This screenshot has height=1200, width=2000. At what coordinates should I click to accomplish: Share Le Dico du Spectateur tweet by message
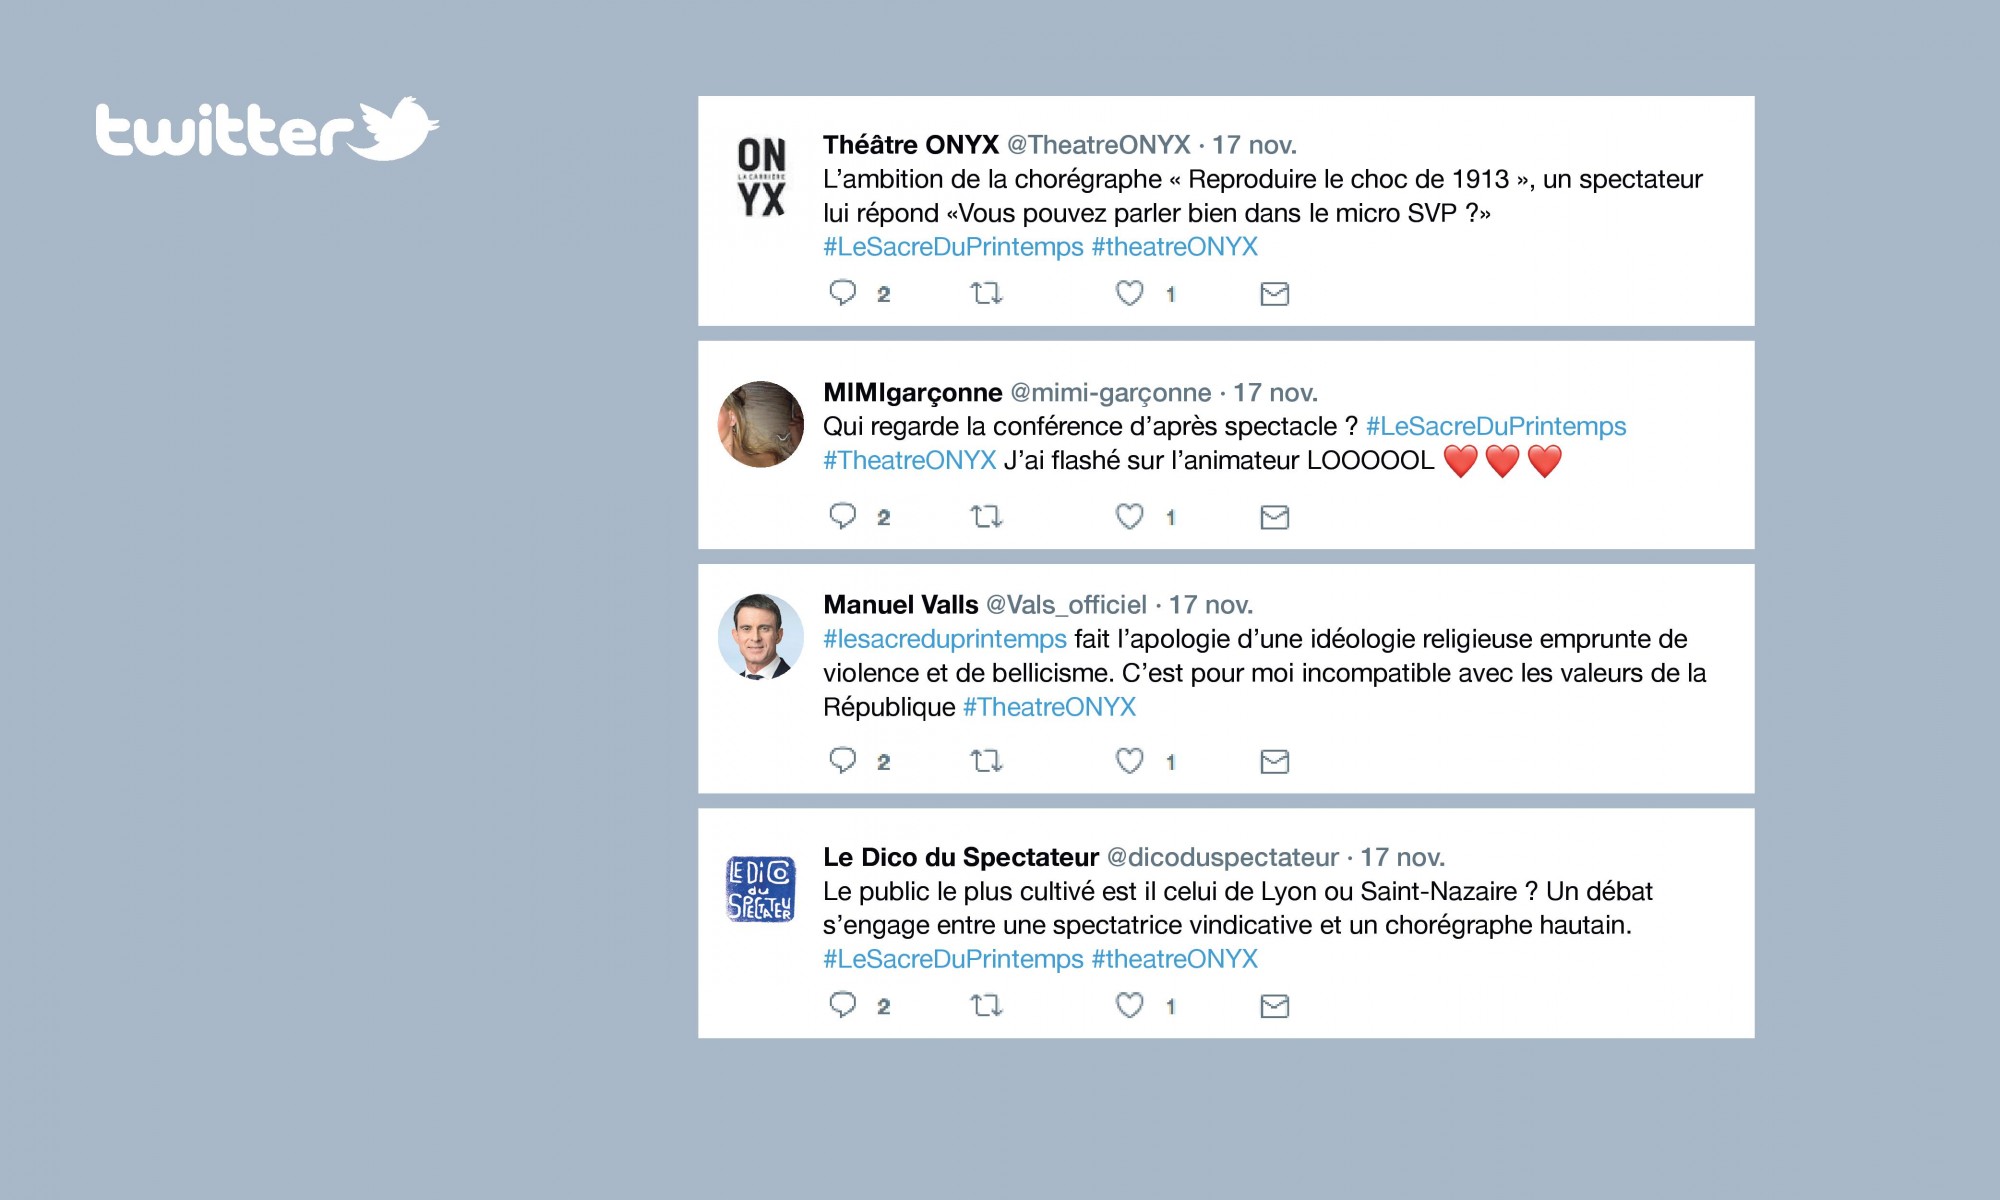click(x=1274, y=1006)
